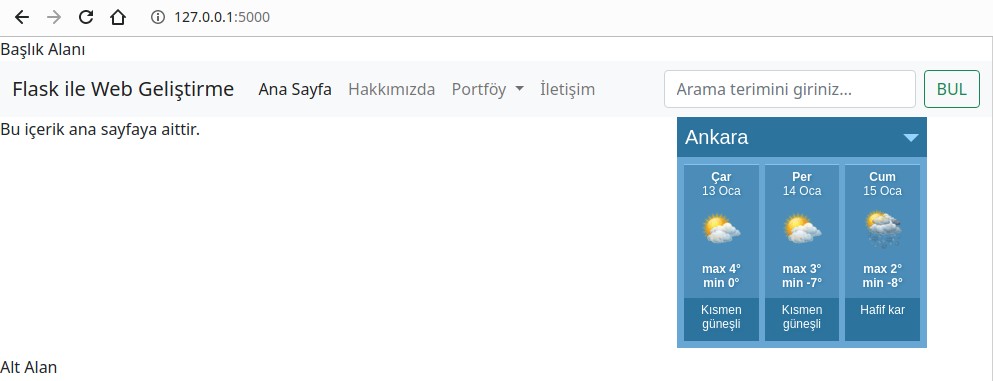This screenshot has width=993, height=381.
Task: Select the Çar 13 Oca forecast card
Action: [x=721, y=253]
